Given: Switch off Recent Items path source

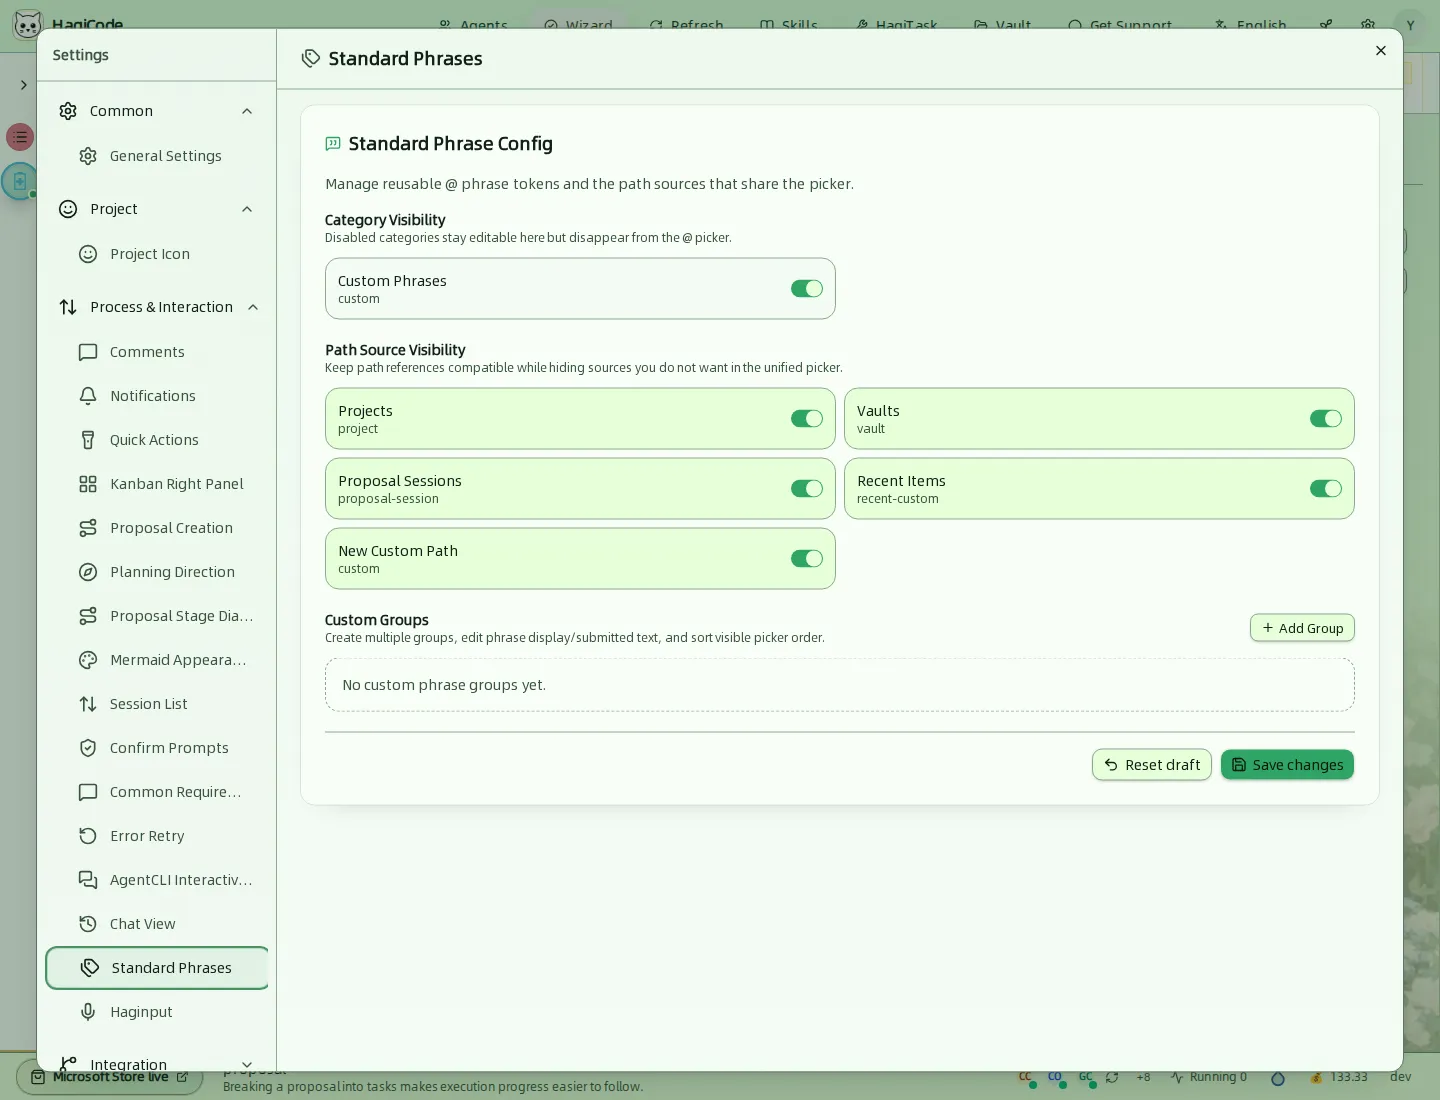Looking at the screenshot, I should [x=1326, y=489].
